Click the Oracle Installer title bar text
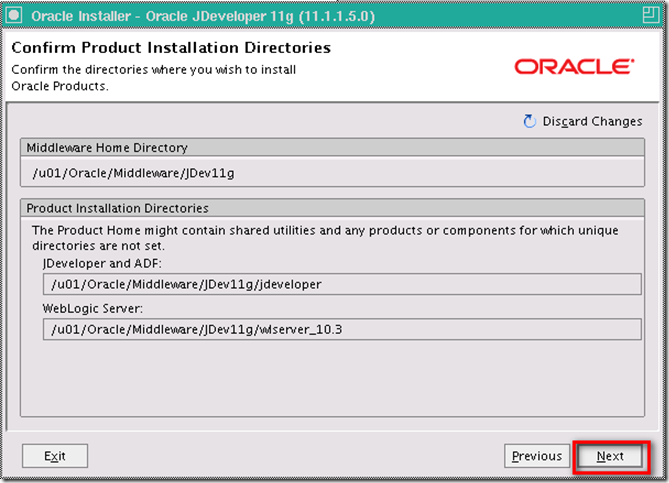This screenshot has width=669, height=483. tap(203, 16)
